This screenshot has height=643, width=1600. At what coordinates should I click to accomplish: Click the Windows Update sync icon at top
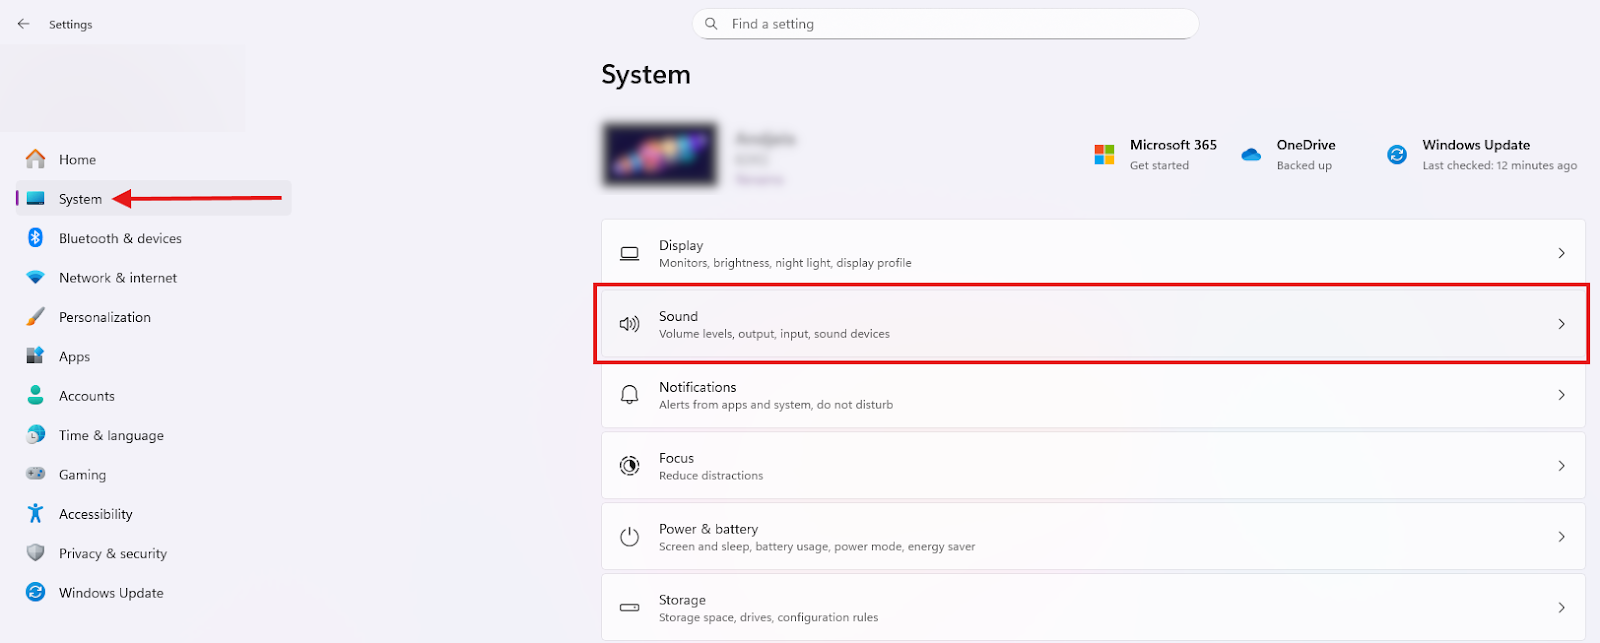tap(1397, 155)
